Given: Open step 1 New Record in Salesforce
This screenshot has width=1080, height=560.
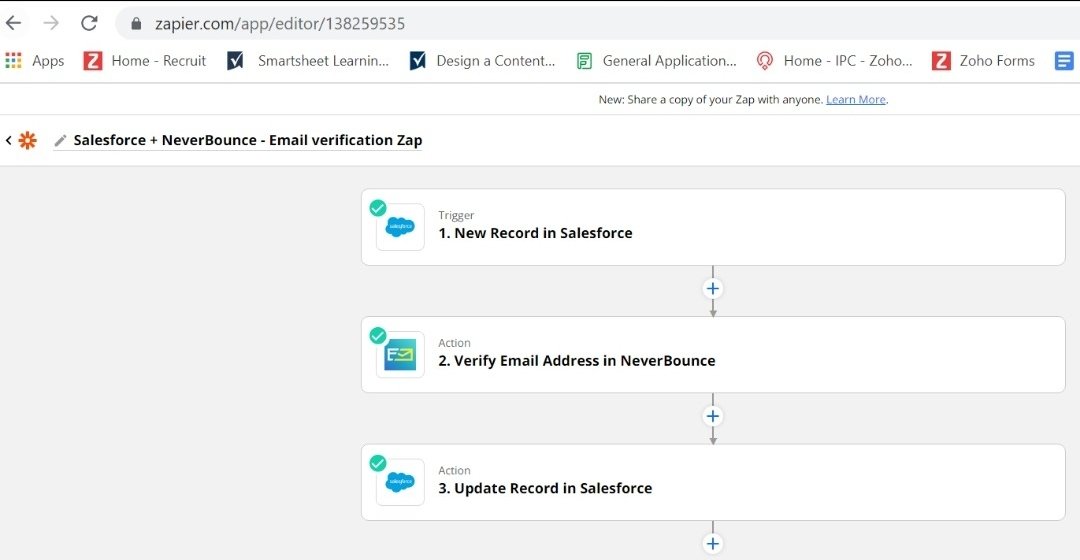Looking at the screenshot, I should 713,227.
